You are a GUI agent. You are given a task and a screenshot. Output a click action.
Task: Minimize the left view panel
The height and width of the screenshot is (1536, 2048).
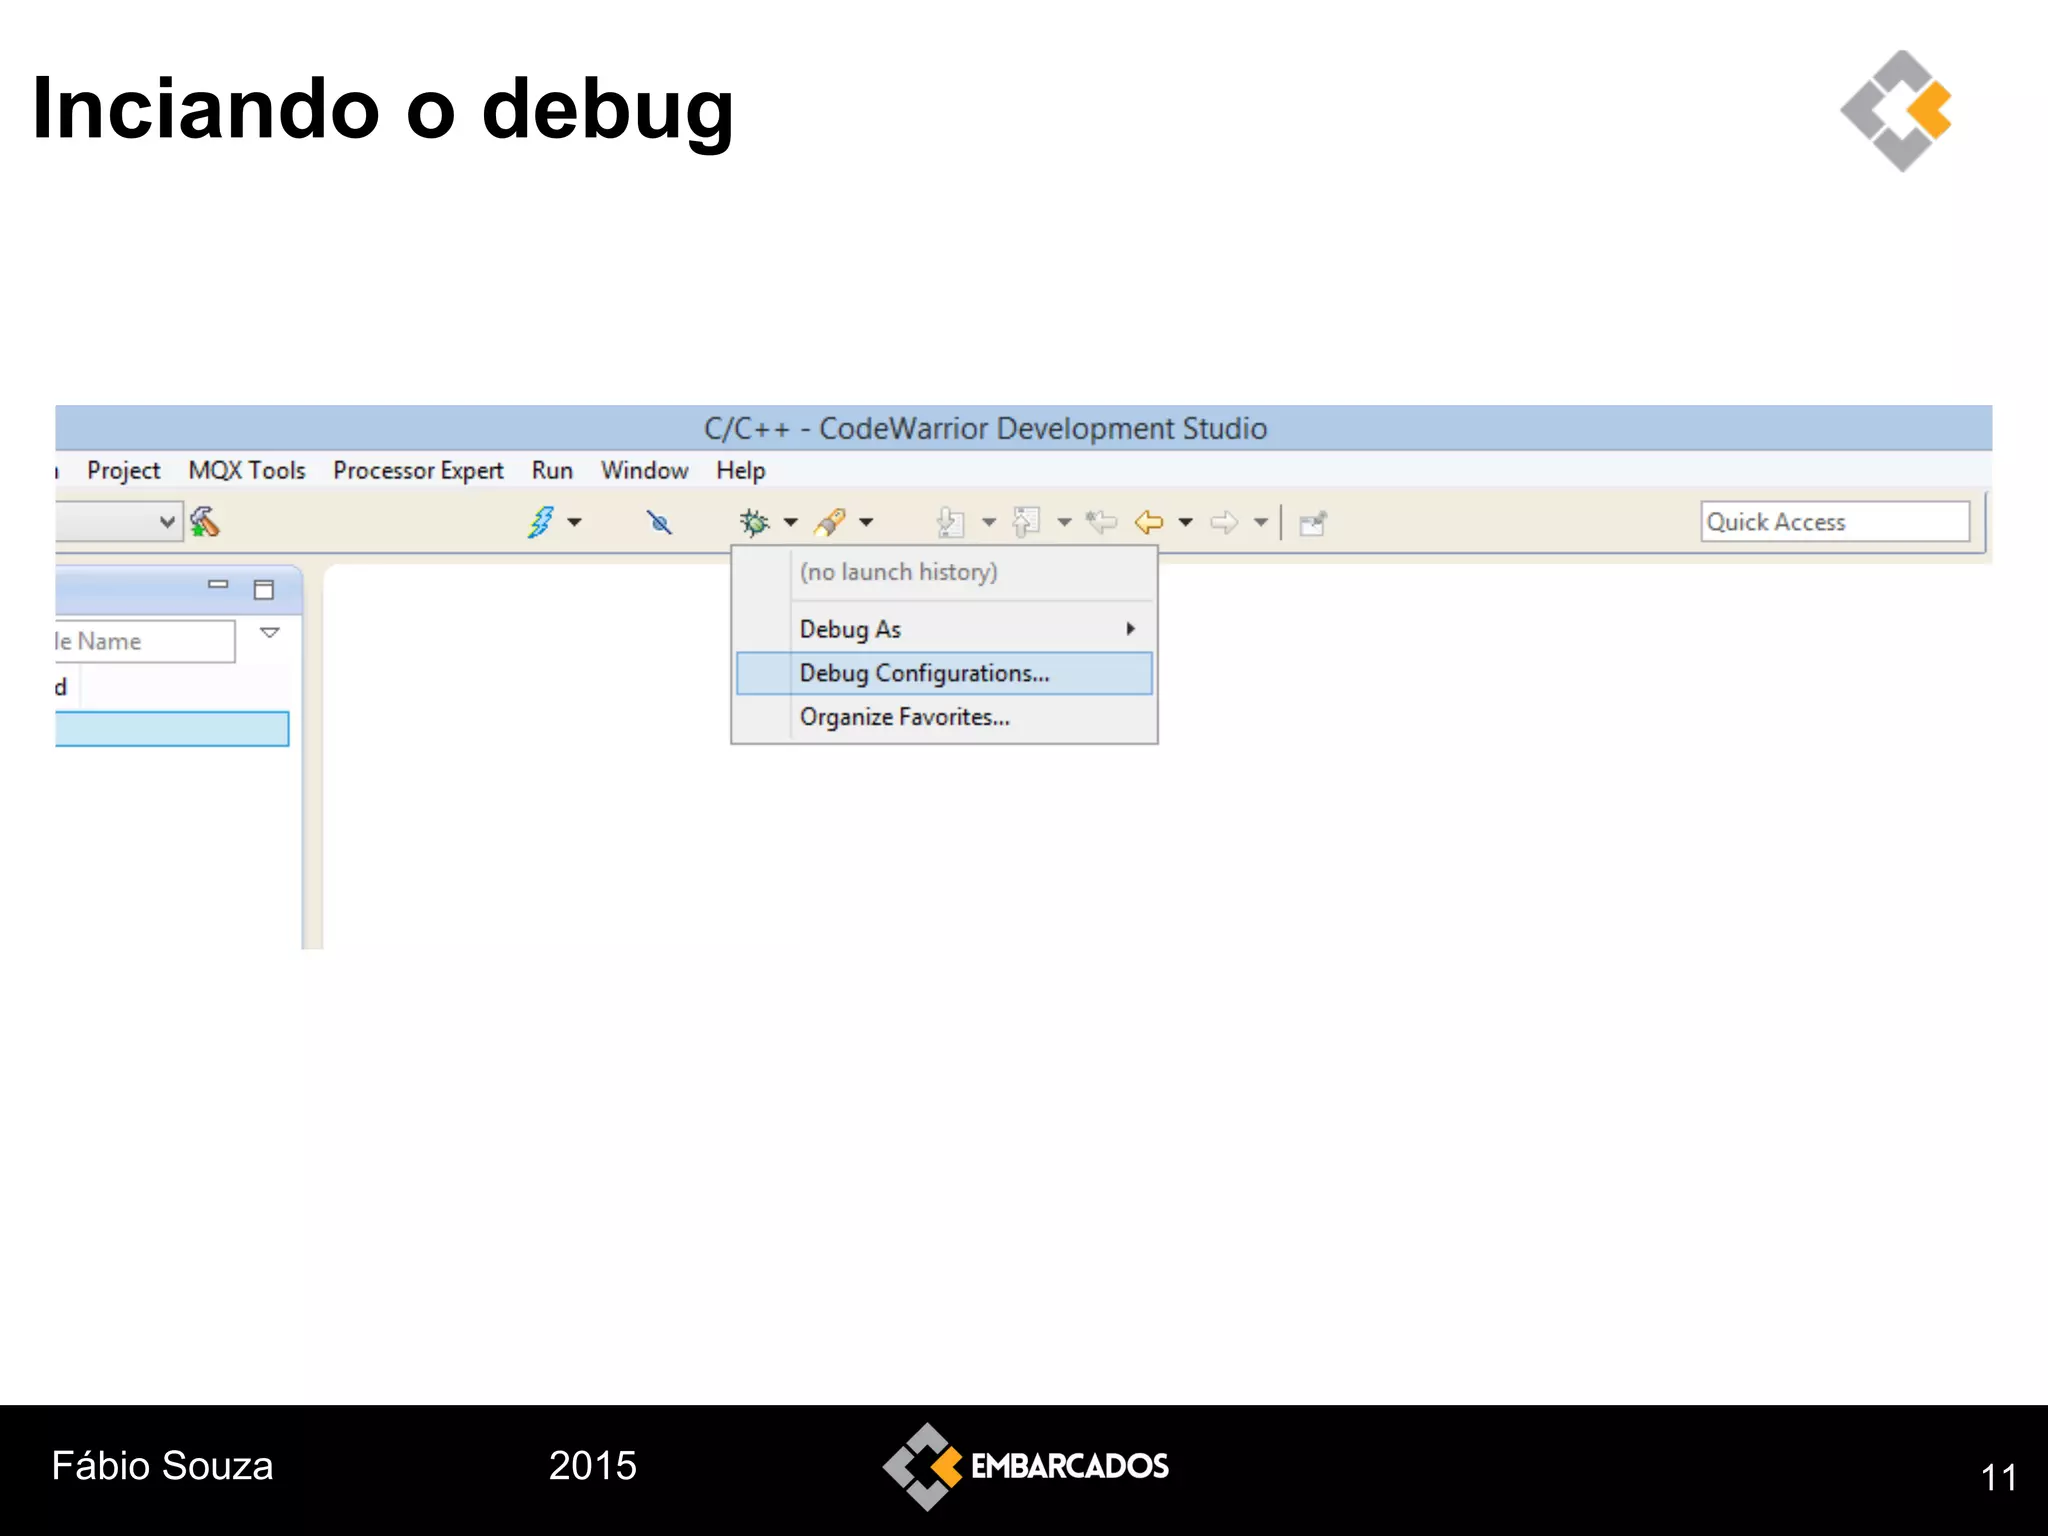218,585
